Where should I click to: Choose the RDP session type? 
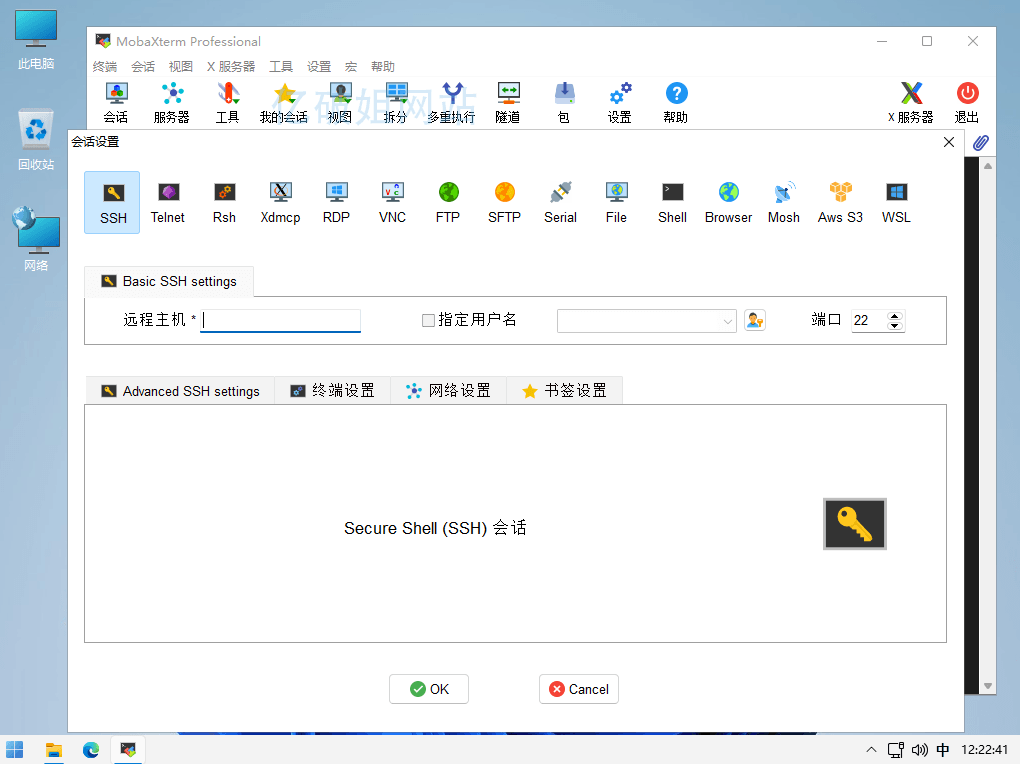point(336,202)
